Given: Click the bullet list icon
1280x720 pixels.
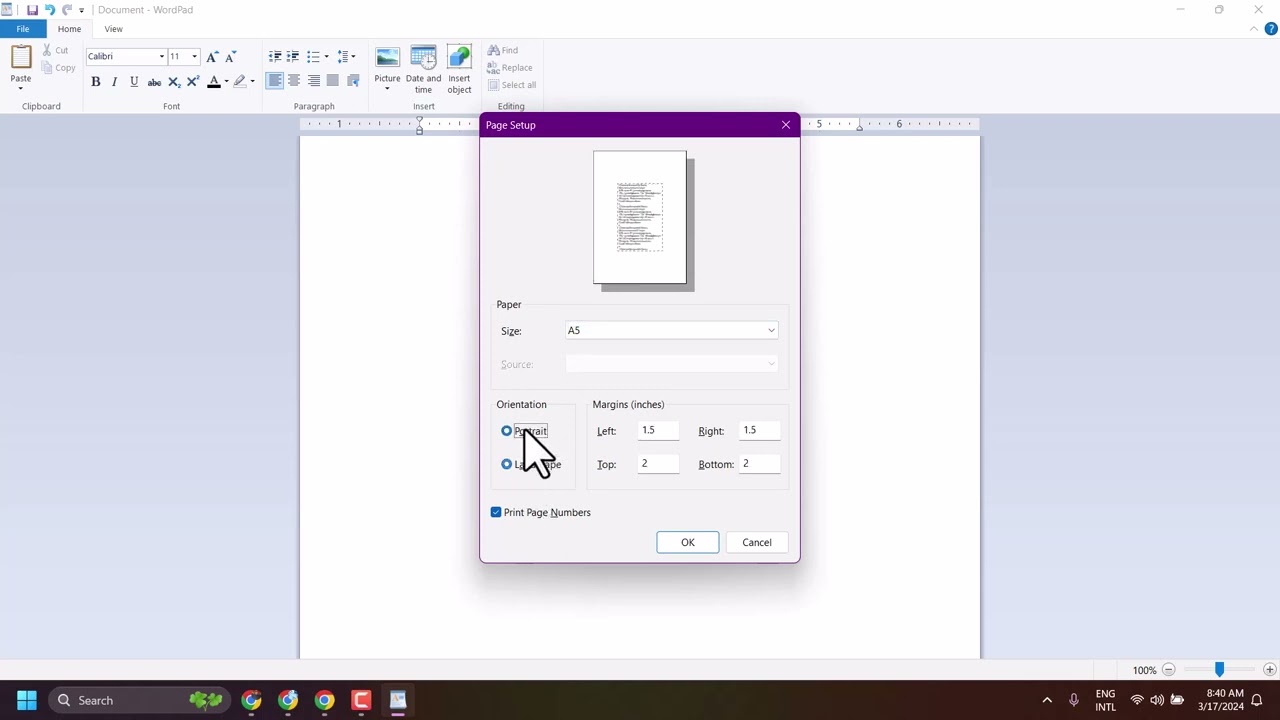Looking at the screenshot, I should [313, 56].
